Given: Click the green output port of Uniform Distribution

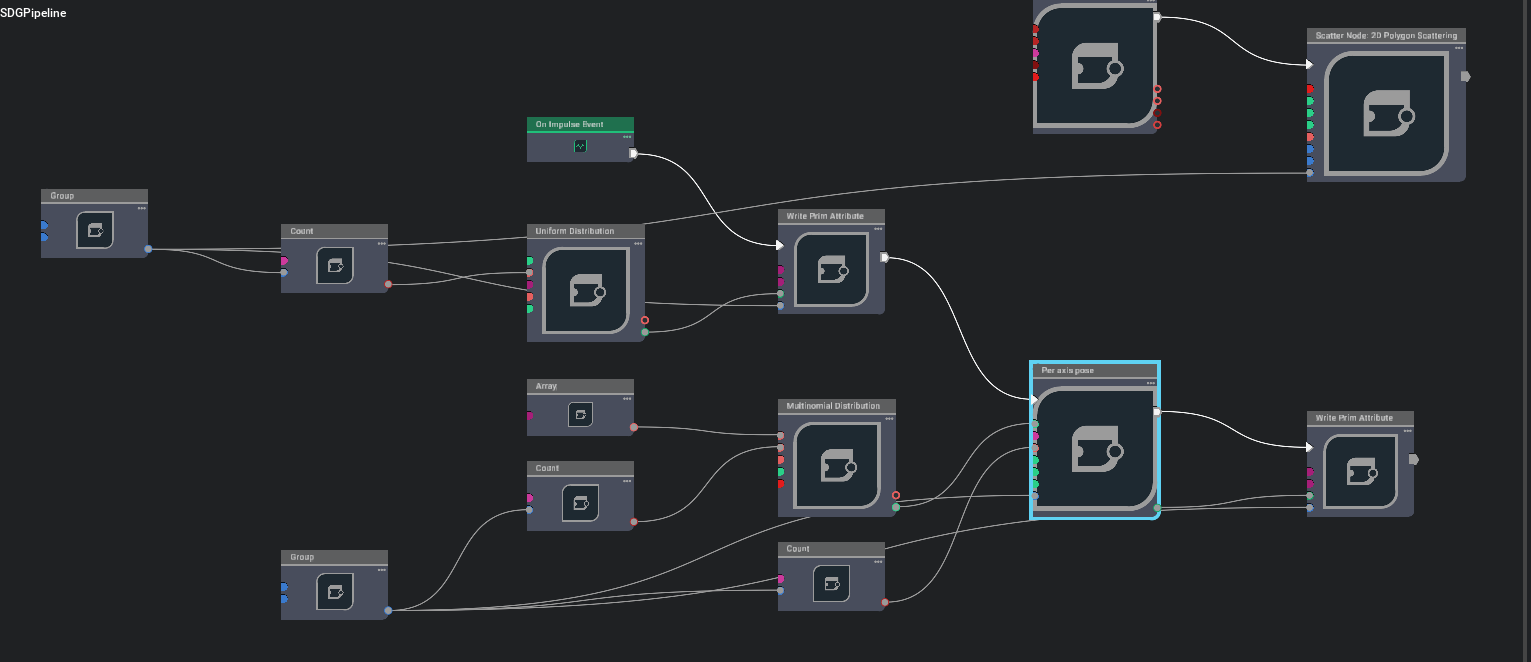Looking at the screenshot, I should pyautogui.click(x=646, y=332).
